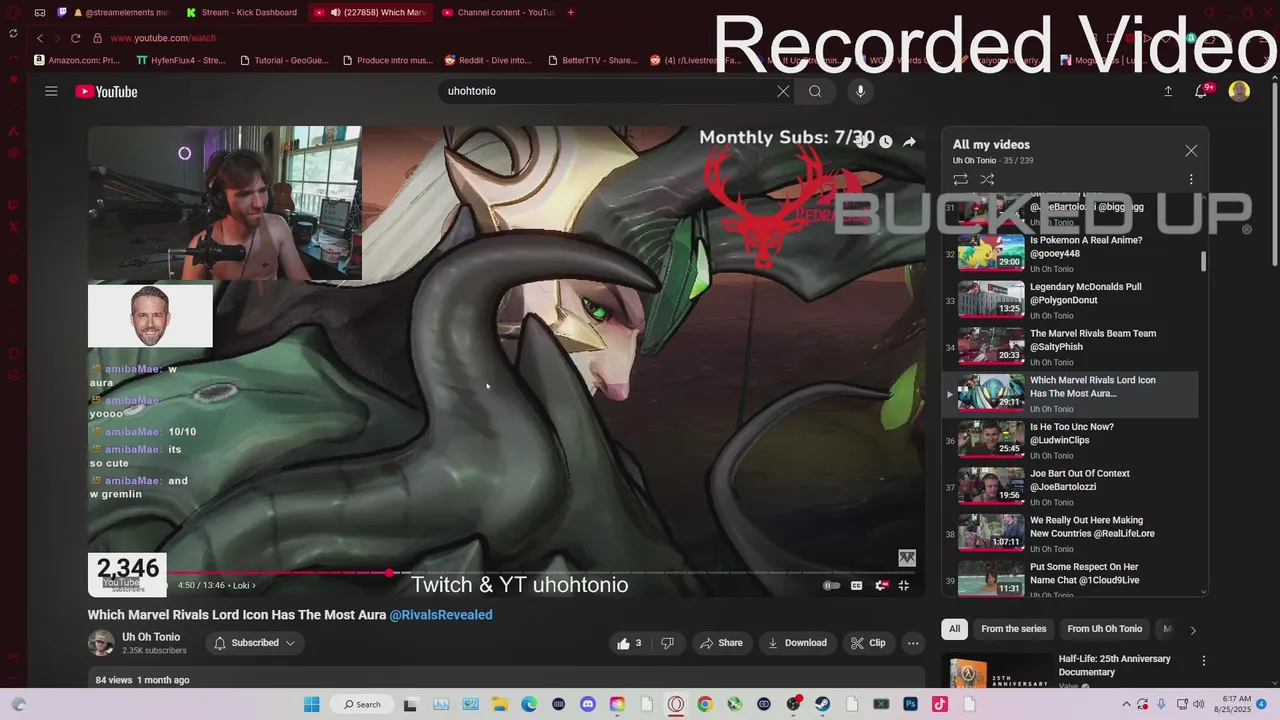The height and width of the screenshot is (720, 1280).
Task: Play We Really Out Here Making New Countries
Action: (1070, 534)
